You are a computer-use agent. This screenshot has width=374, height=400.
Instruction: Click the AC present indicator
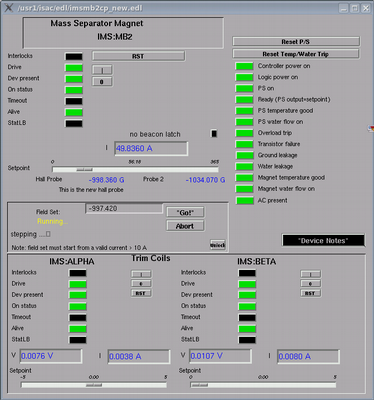coord(244,201)
